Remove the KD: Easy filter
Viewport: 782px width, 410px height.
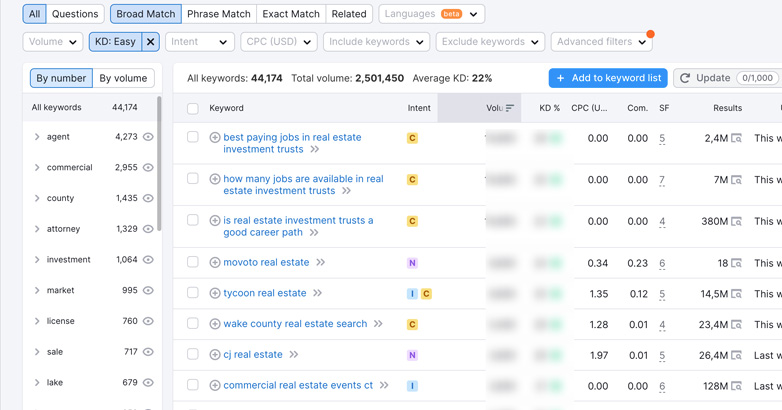tap(151, 42)
